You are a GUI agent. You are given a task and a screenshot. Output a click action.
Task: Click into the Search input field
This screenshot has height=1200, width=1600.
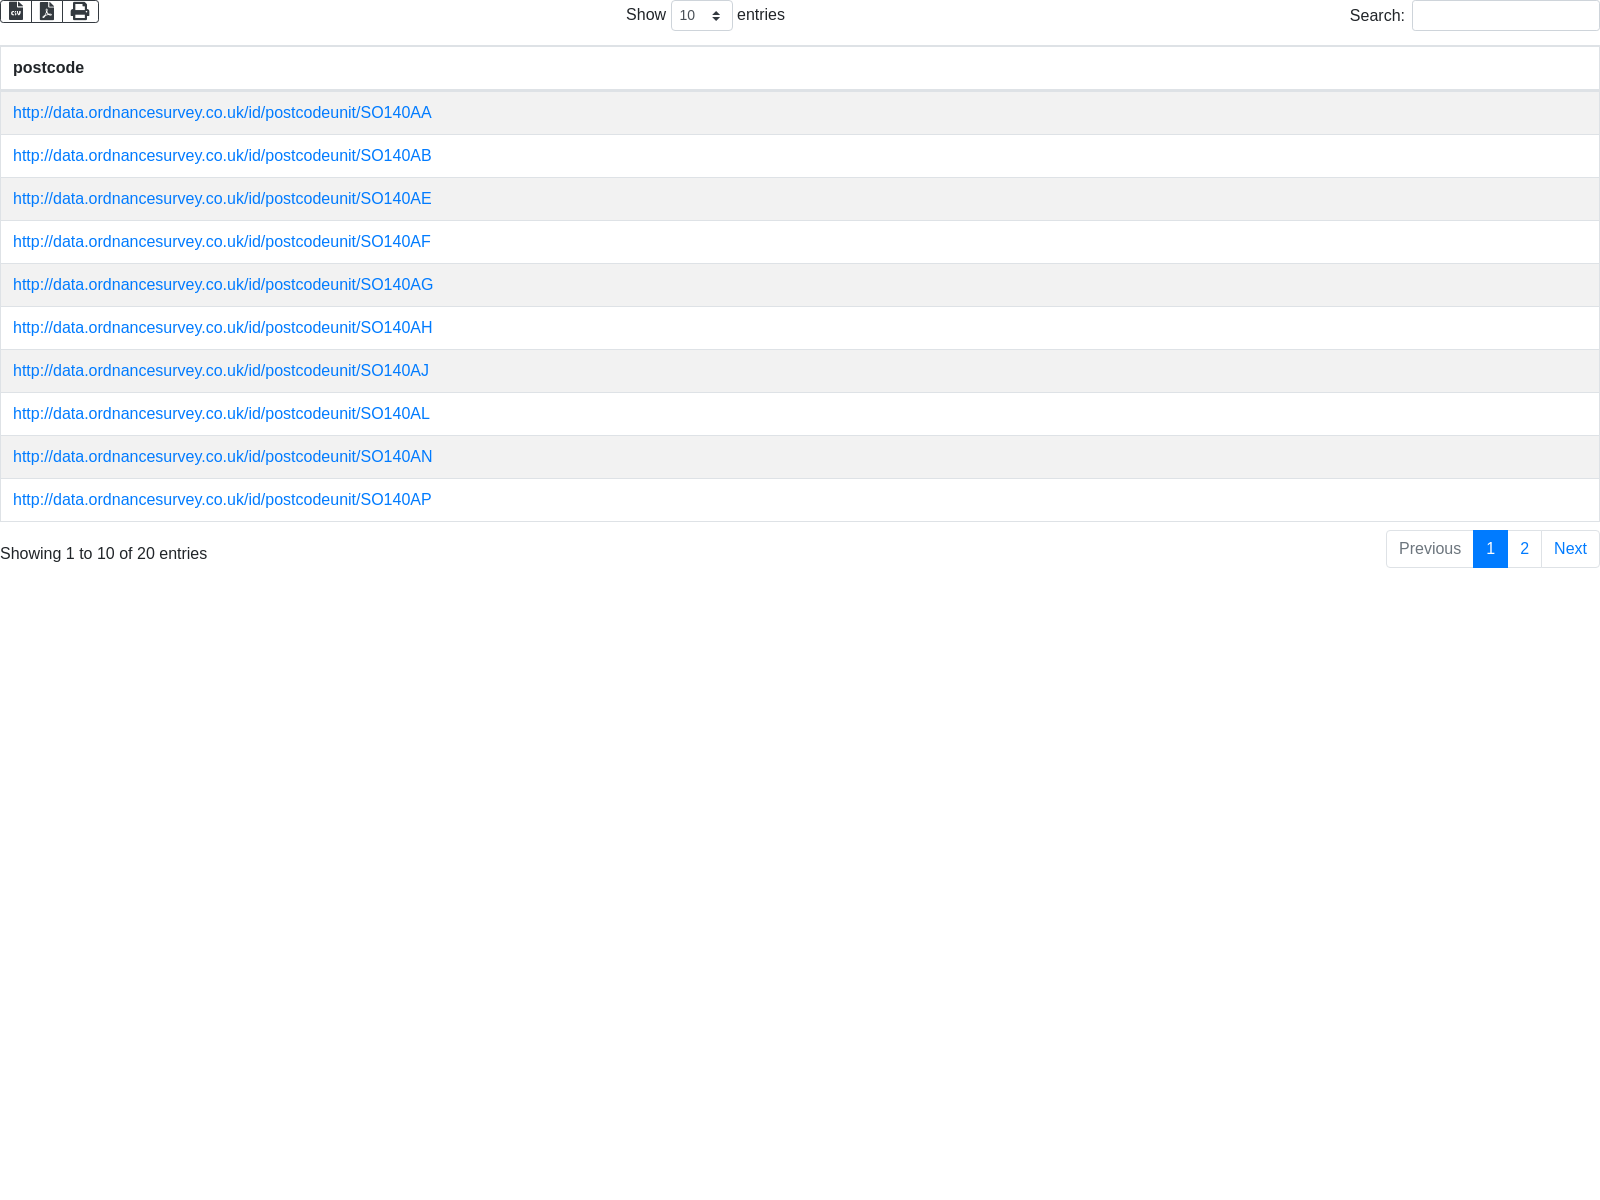(1505, 15)
